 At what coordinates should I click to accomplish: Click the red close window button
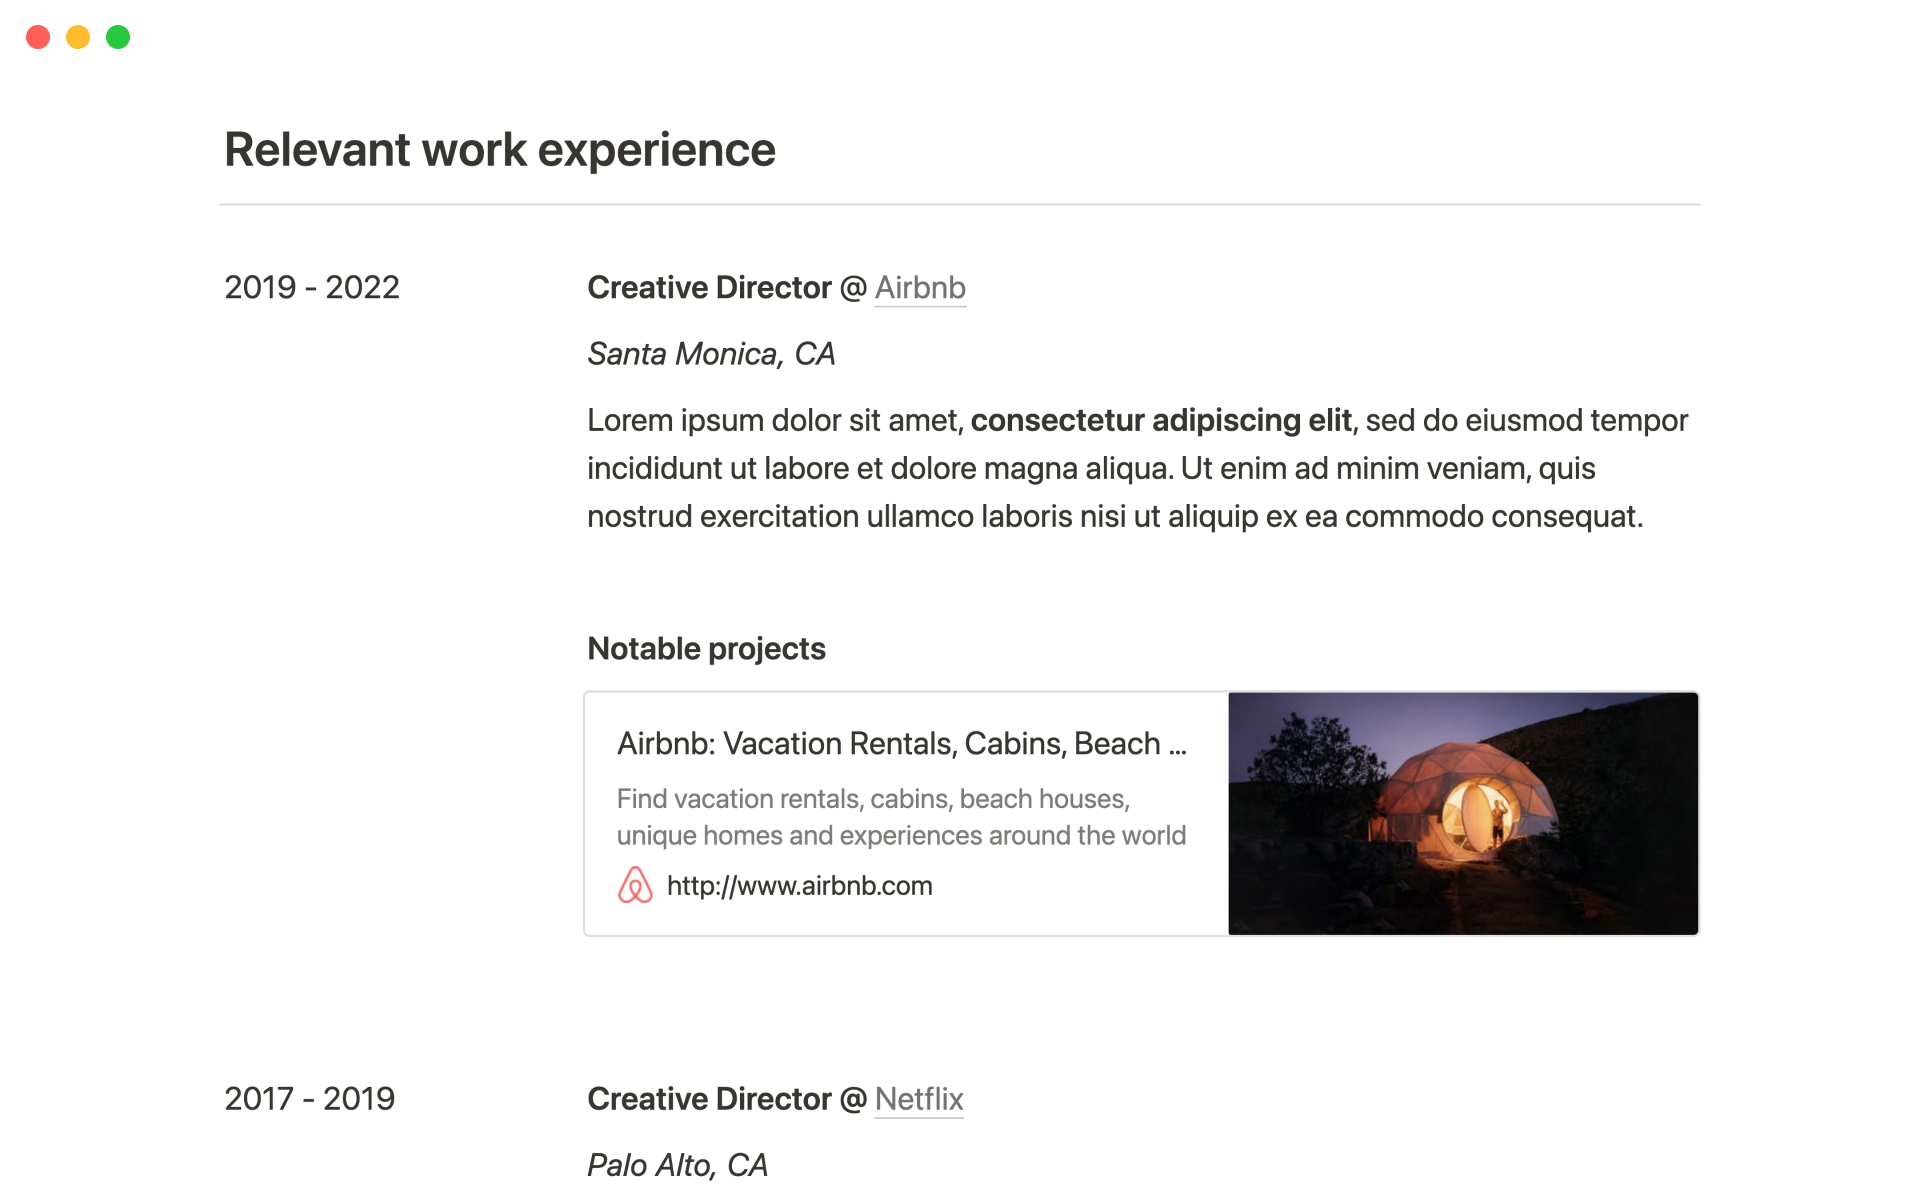pyautogui.click(x=38, y=37)
